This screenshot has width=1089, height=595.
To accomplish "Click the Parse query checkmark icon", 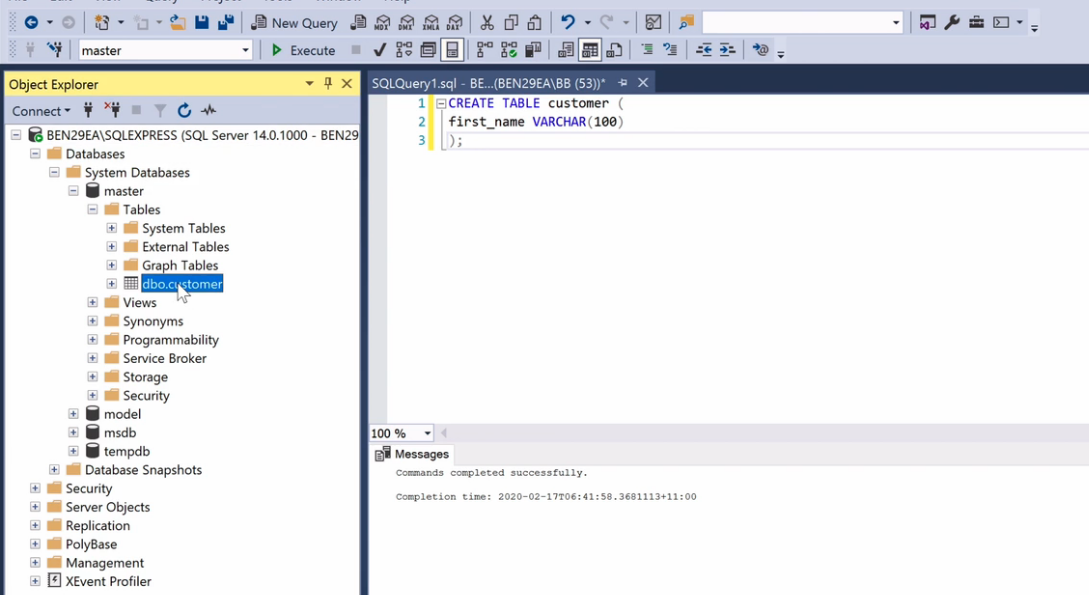I will click(x=380, y=50).
